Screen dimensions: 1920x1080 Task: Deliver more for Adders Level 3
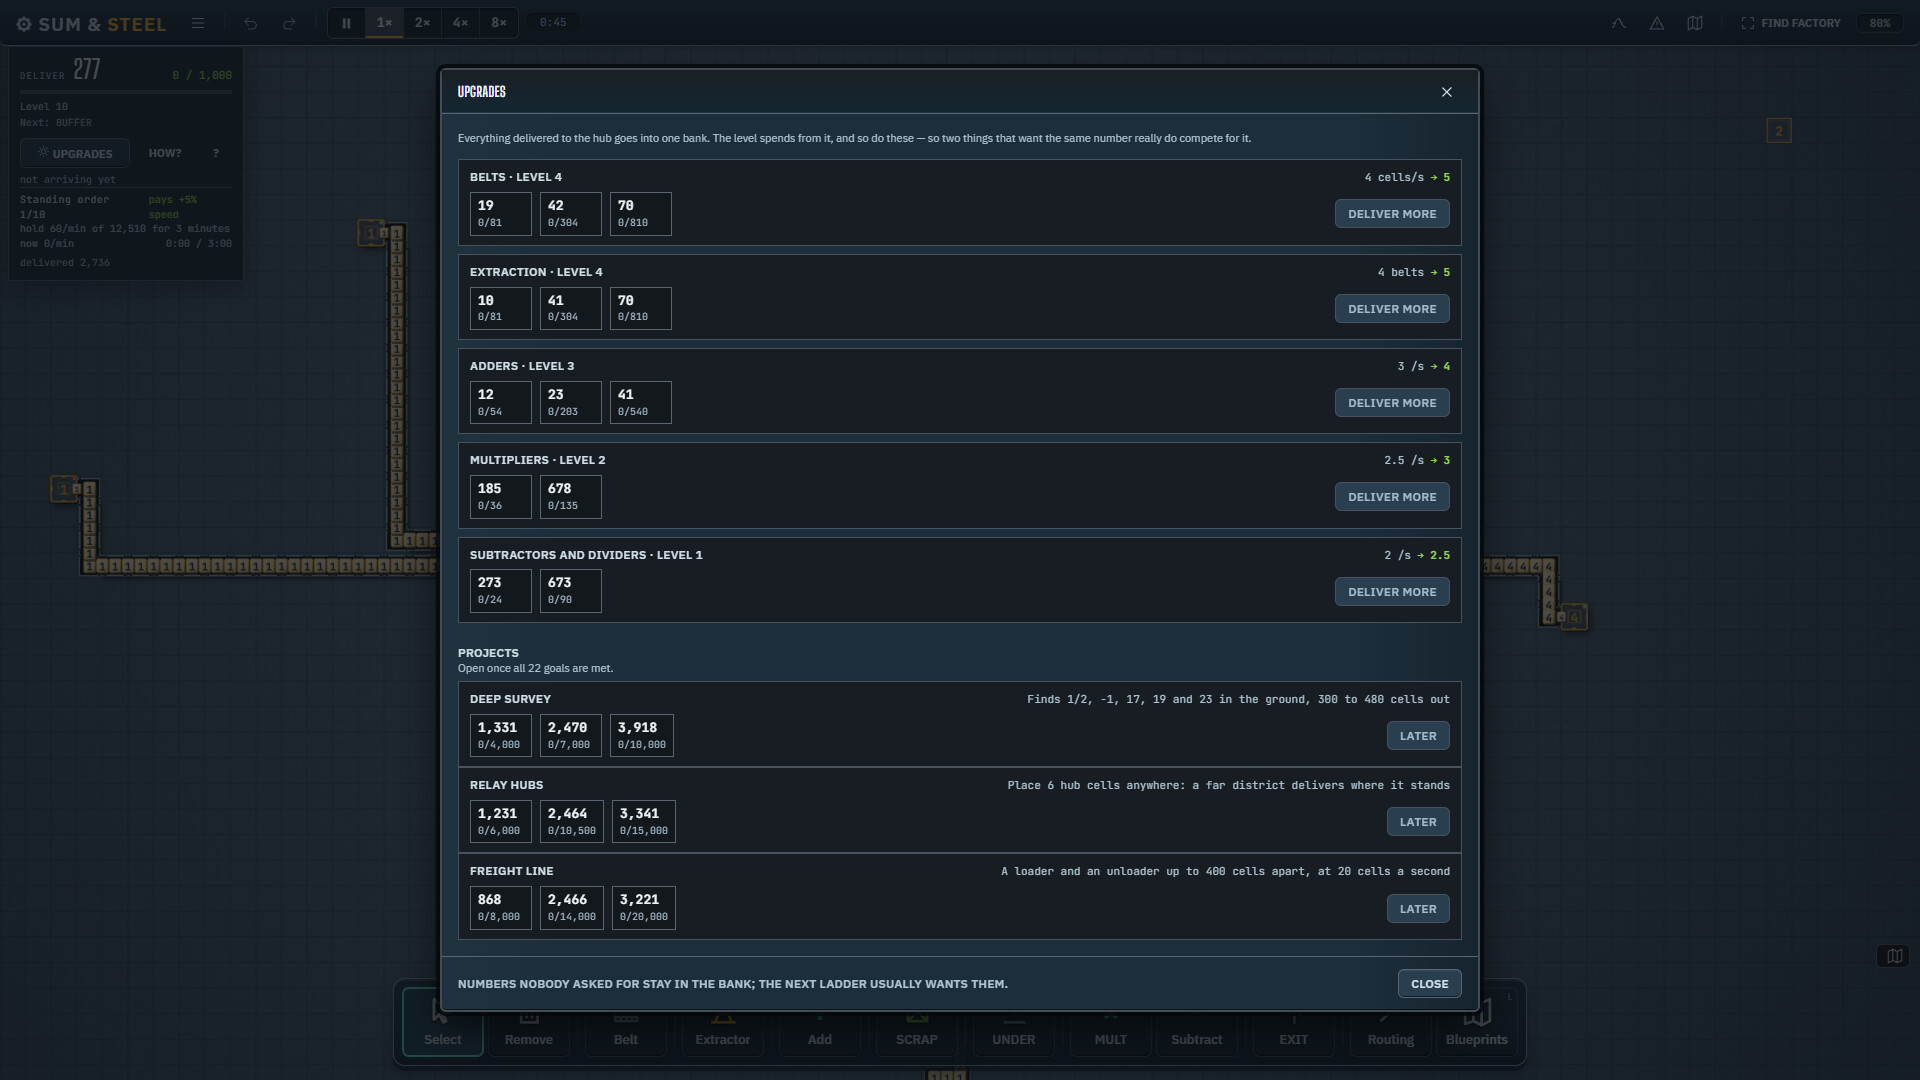pos(1392,403)
